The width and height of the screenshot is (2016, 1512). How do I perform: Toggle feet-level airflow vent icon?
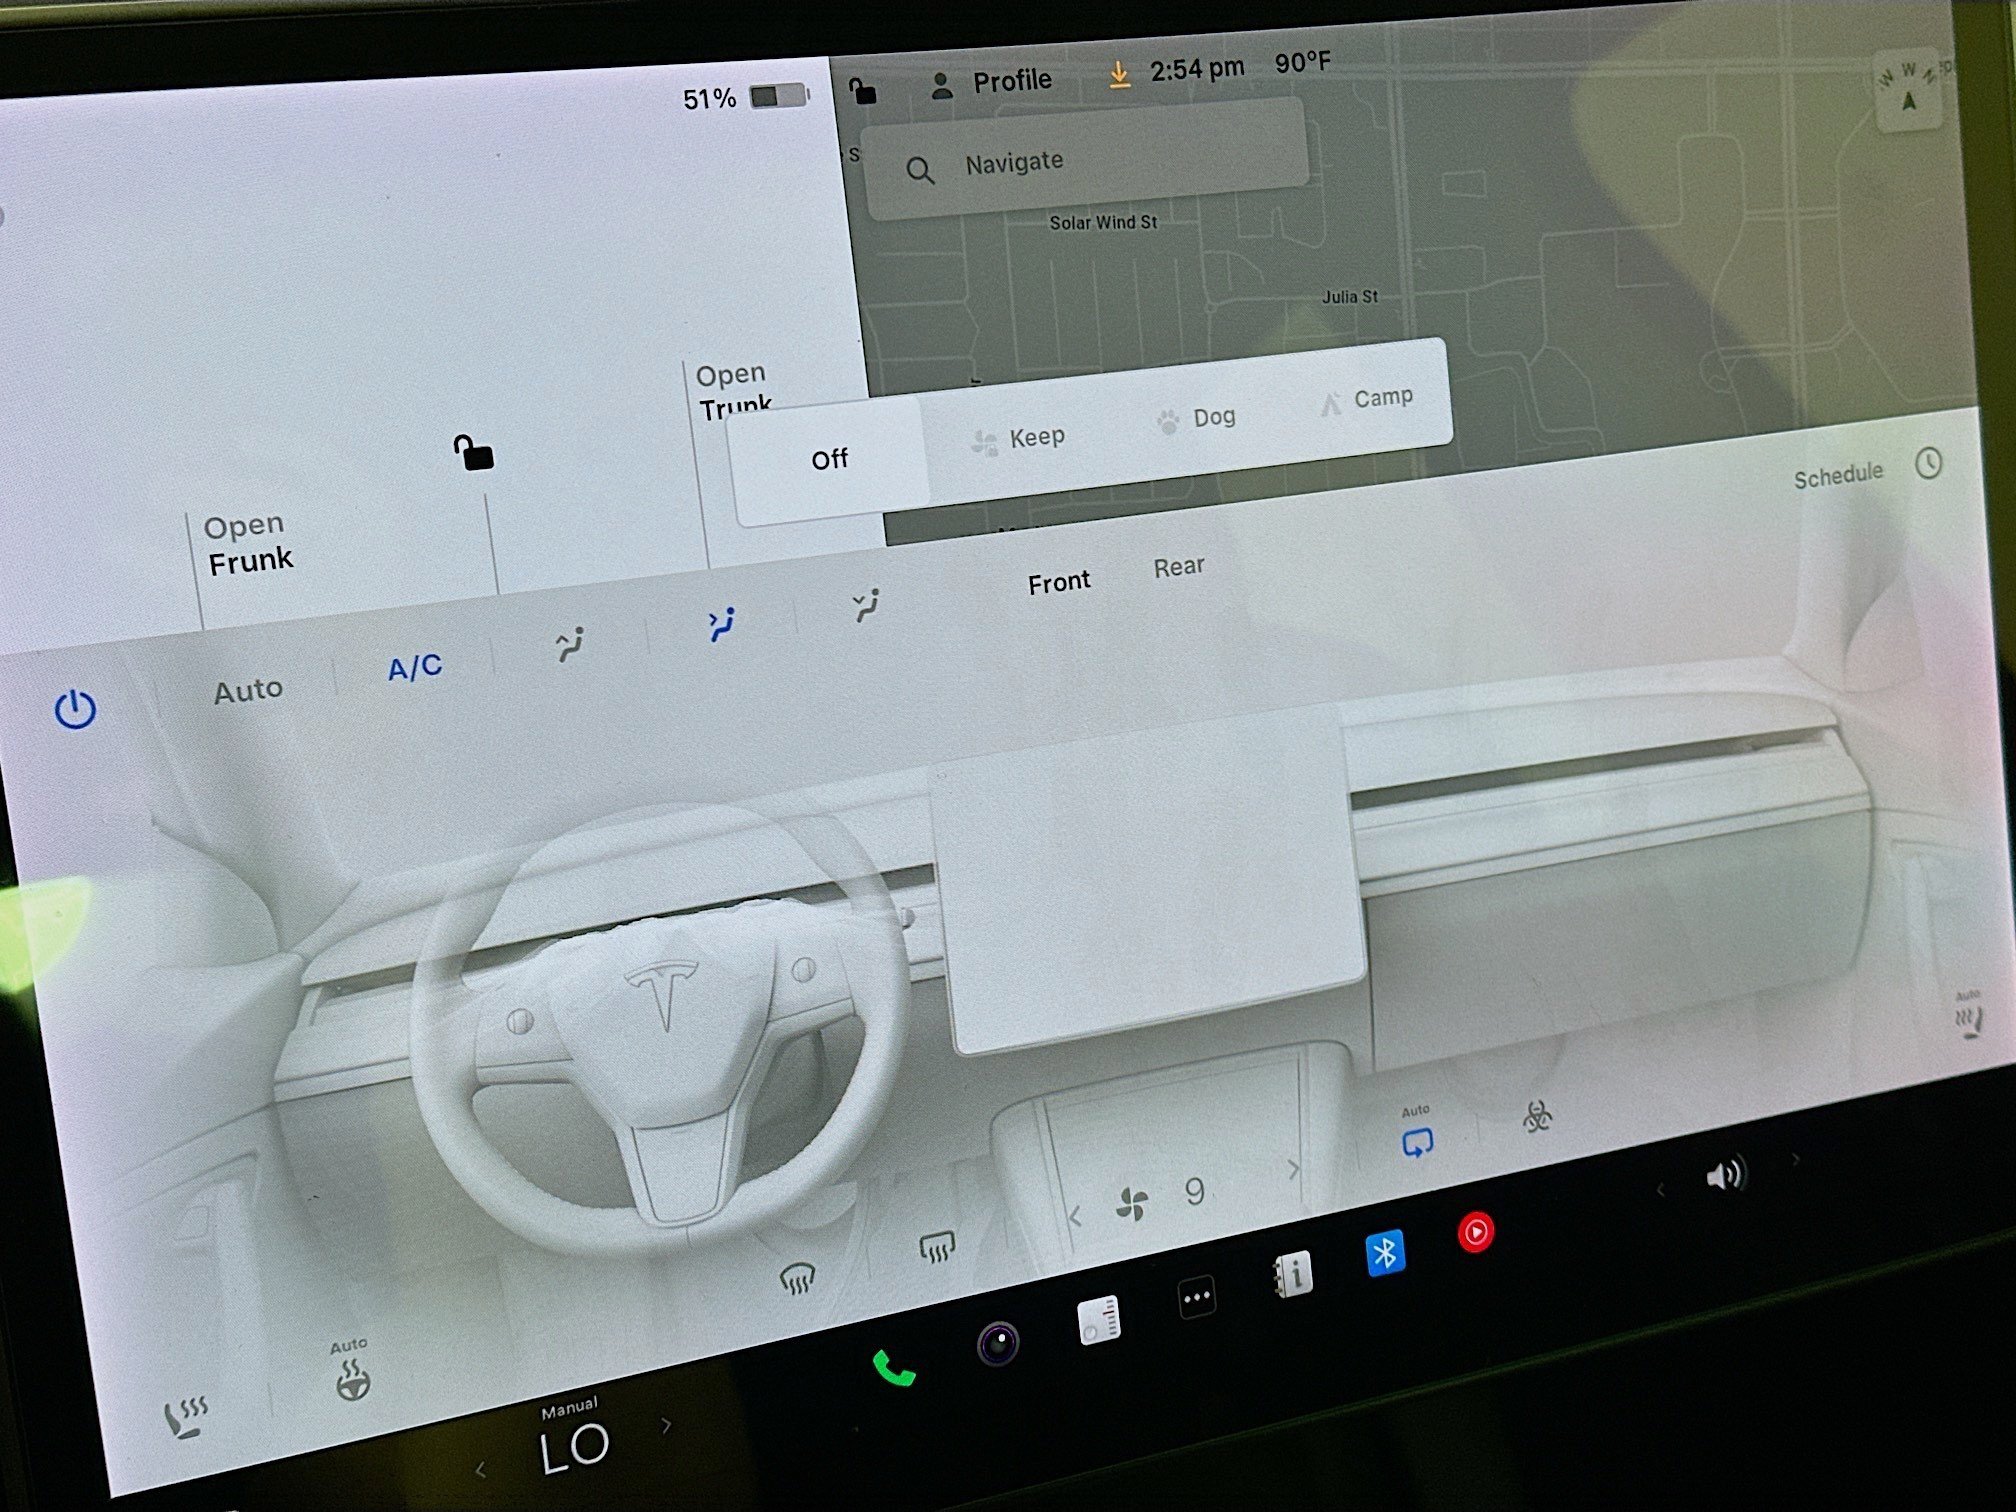pos(866,605)
